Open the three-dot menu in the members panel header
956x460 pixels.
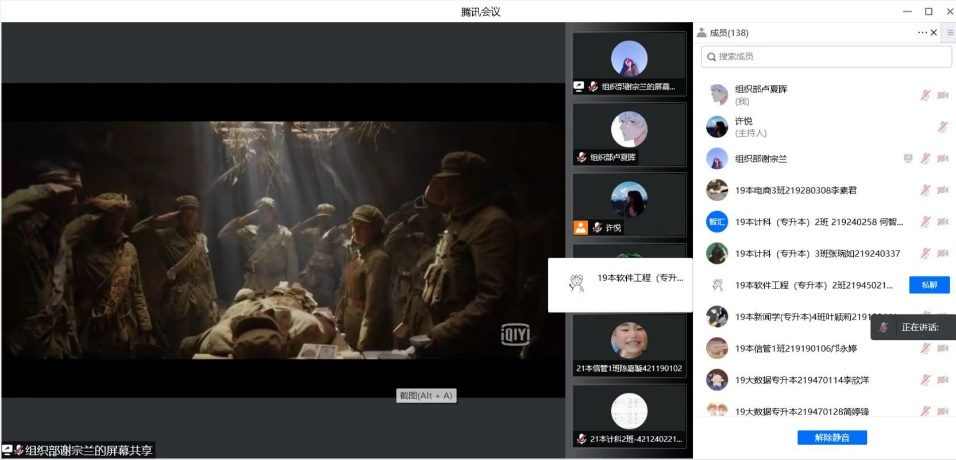click(922, 32)
